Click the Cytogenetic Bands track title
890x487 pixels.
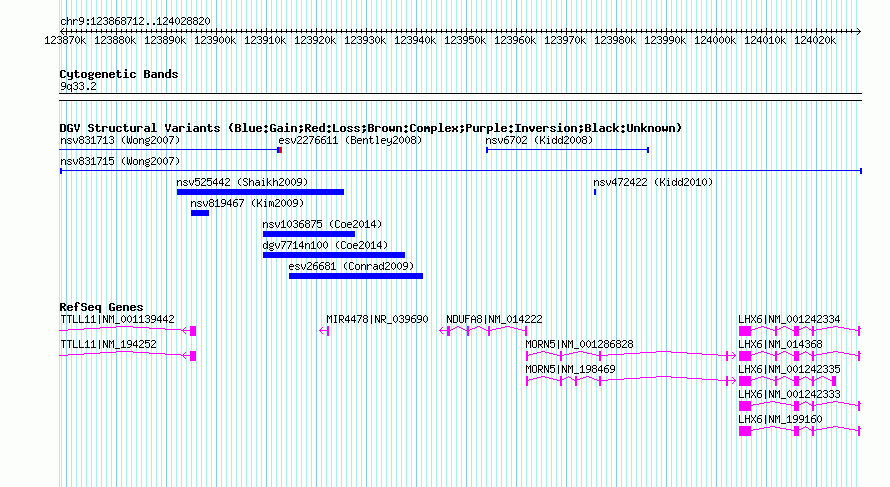(119, 74)
